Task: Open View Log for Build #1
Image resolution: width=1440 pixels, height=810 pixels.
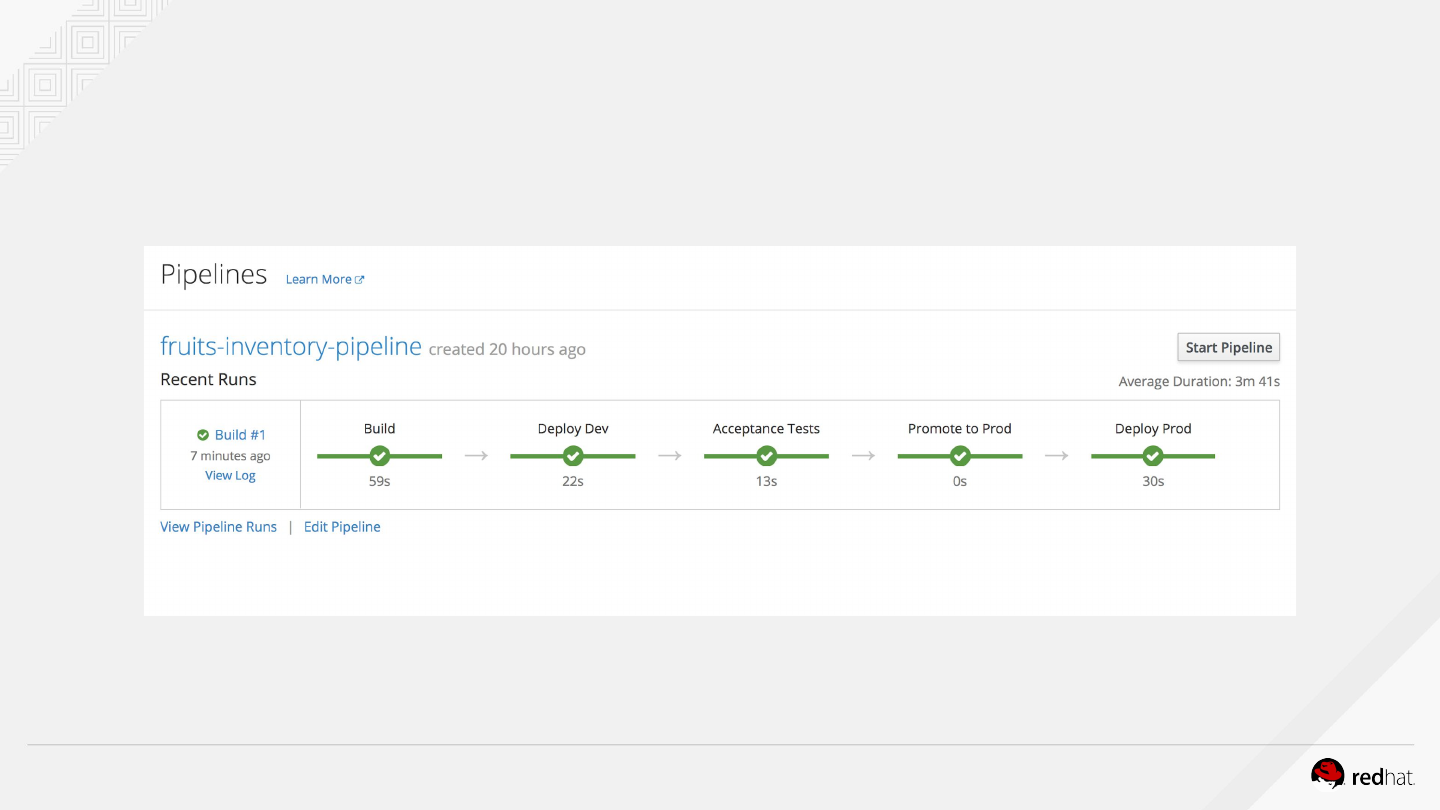Action: [x=230, y=476]
